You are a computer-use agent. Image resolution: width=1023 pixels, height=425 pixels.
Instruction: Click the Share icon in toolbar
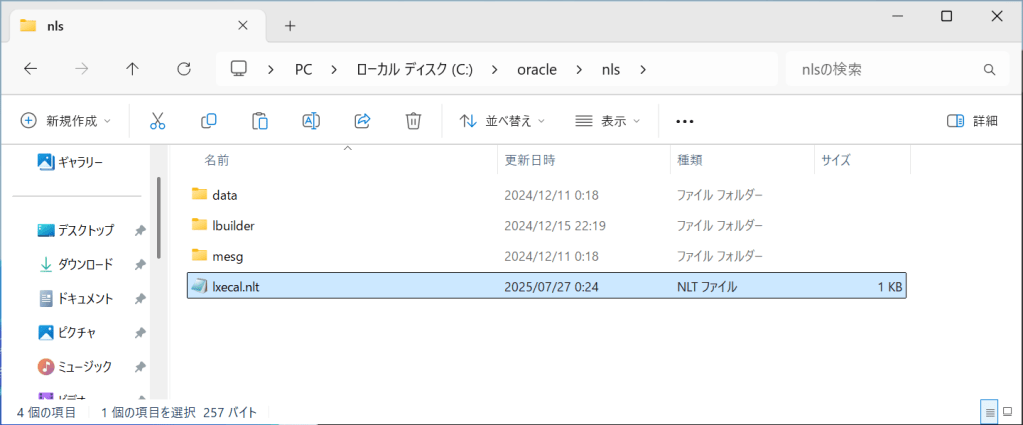click(x=362, y=121)
